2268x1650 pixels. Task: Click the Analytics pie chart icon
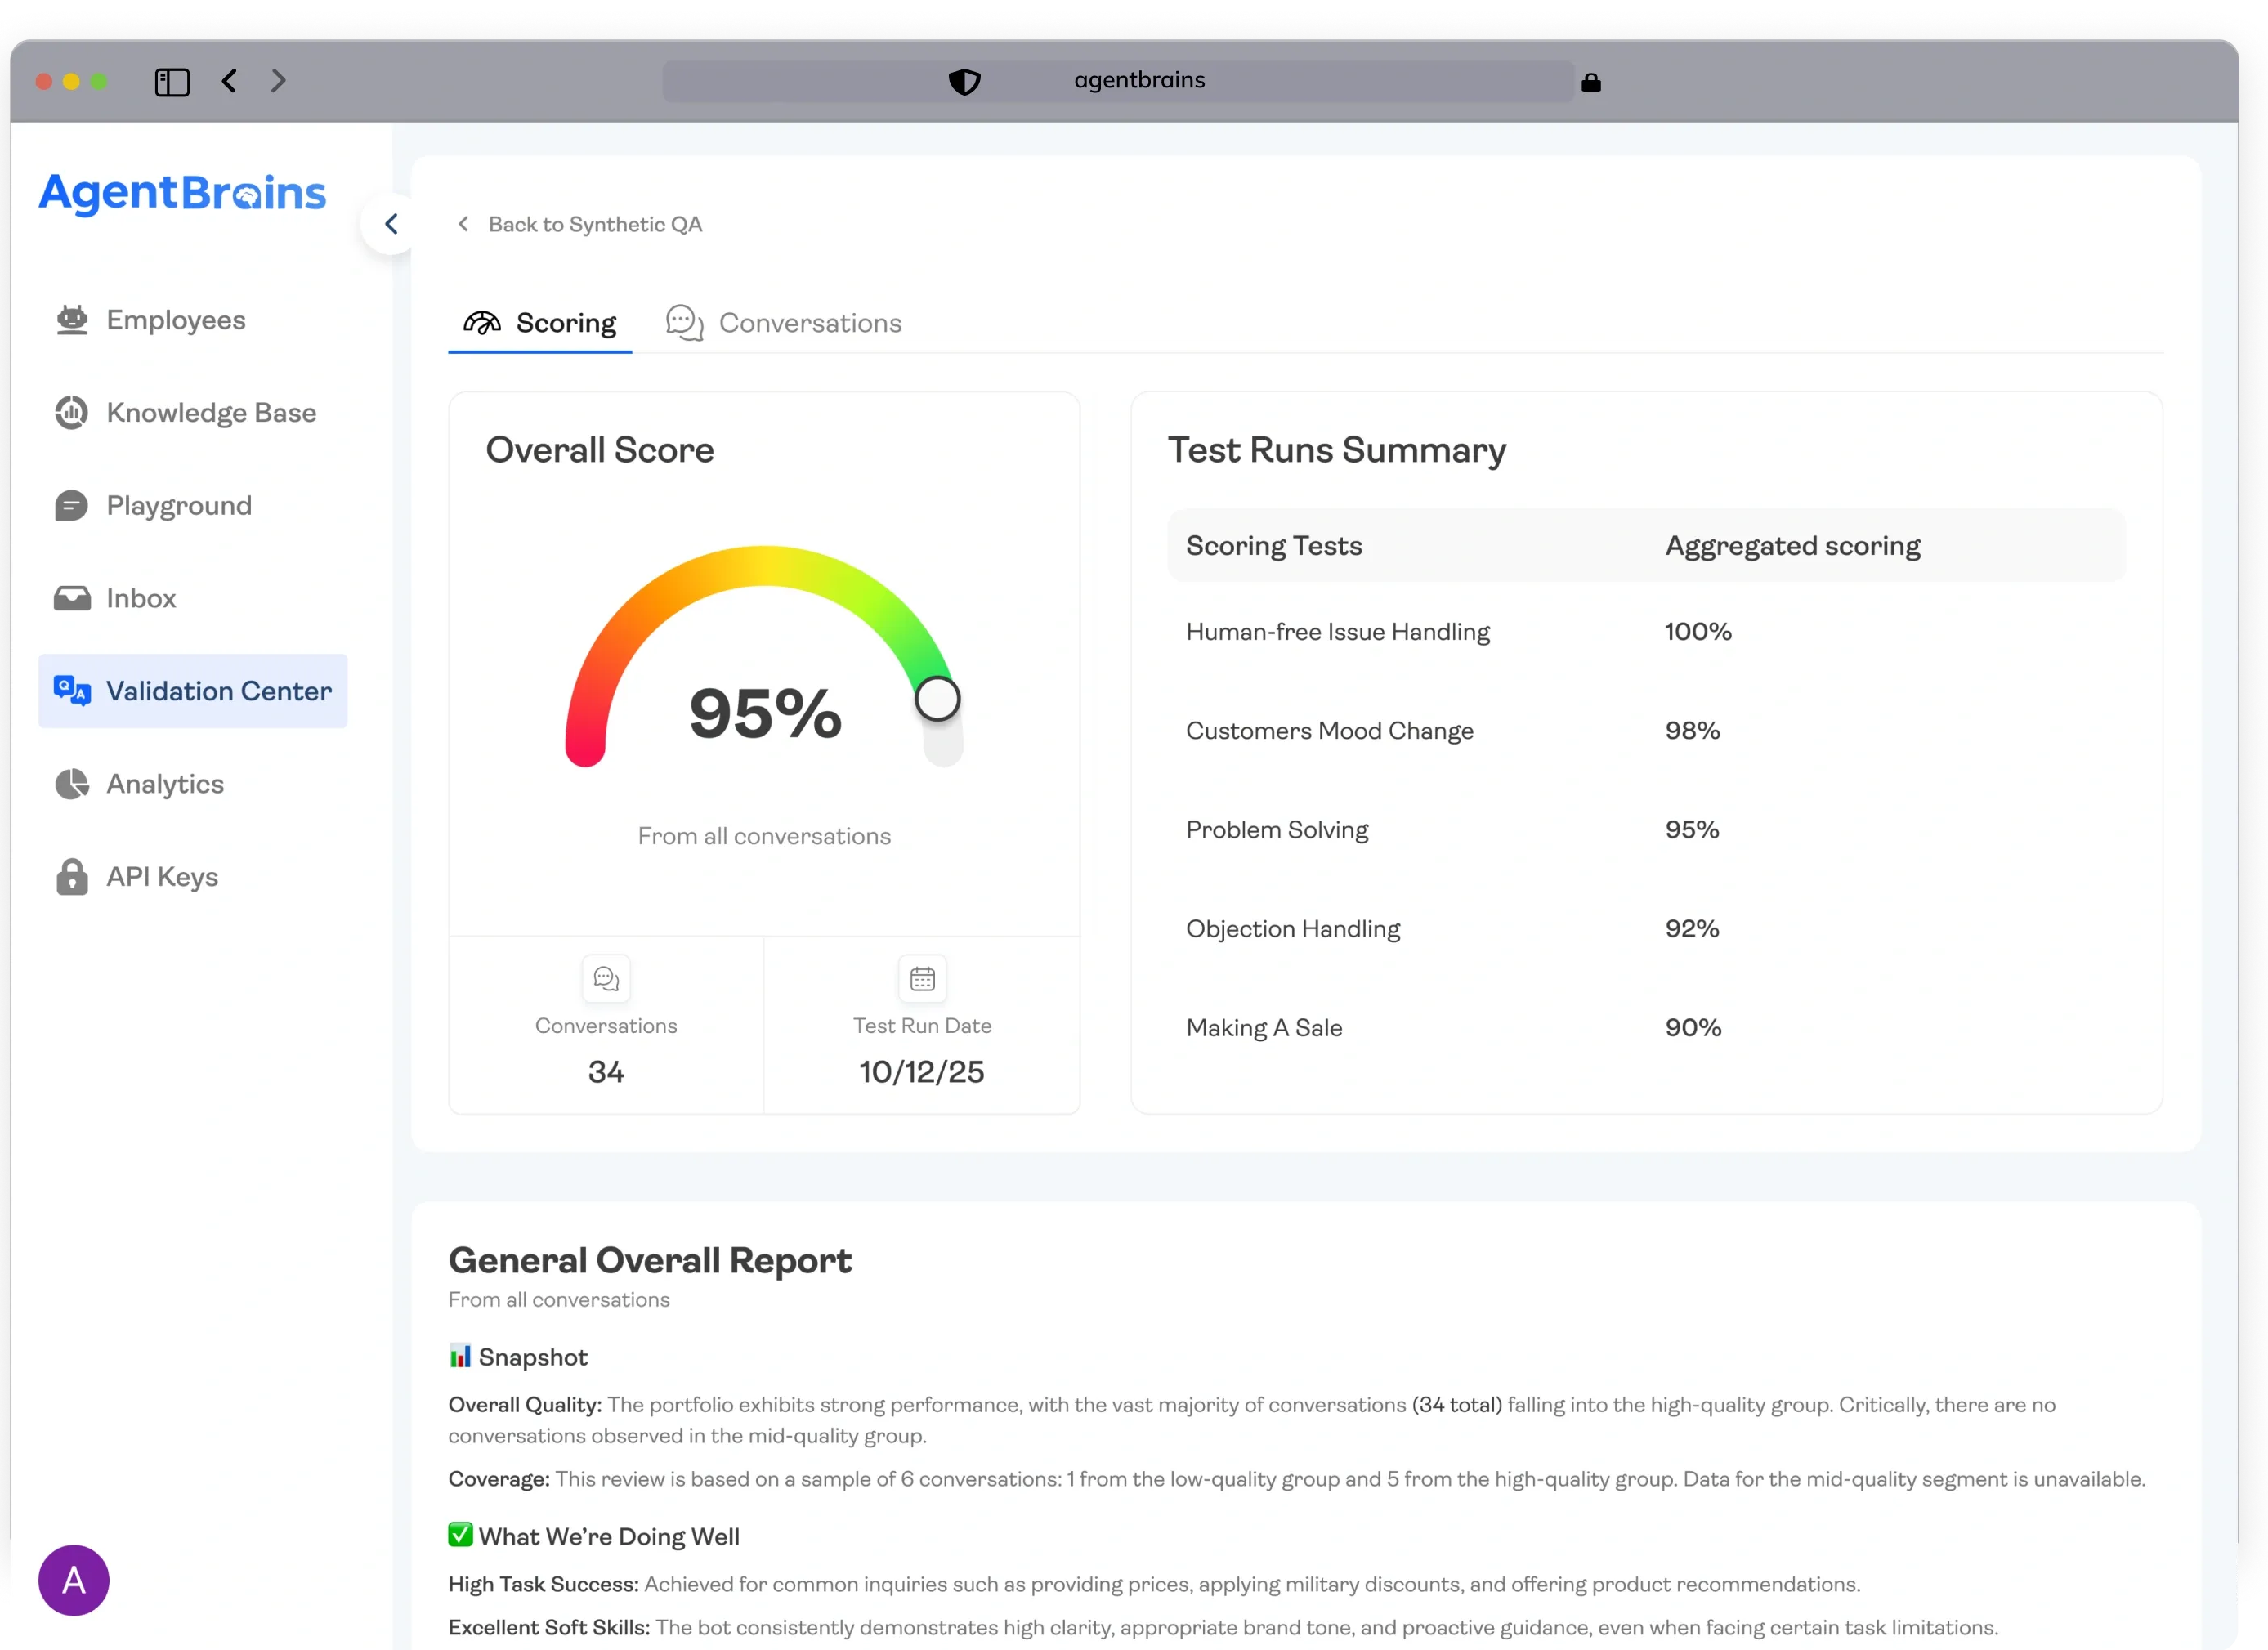point(71,784)
